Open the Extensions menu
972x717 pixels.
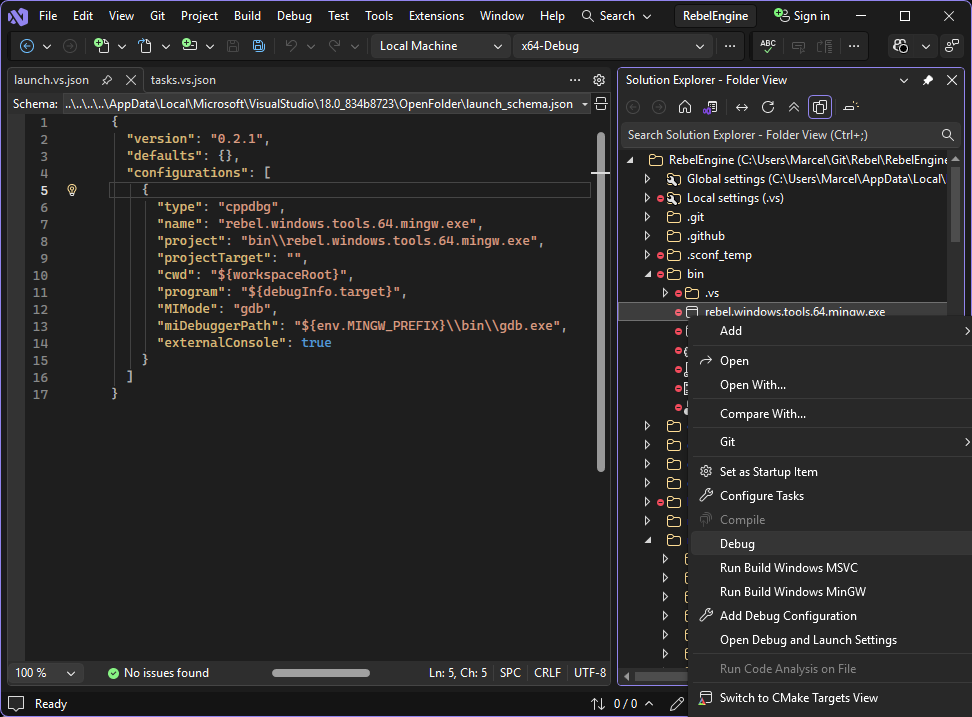[x=436, y=15]
